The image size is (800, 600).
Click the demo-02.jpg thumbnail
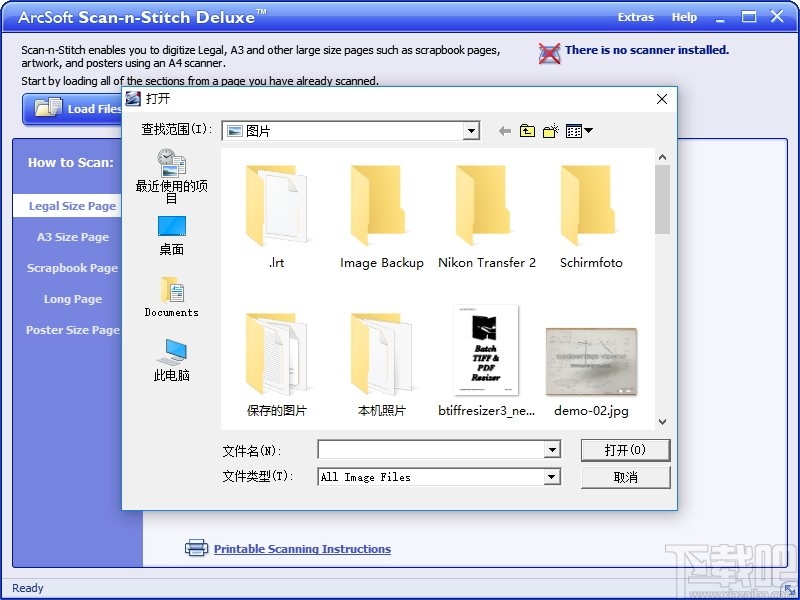590,360
